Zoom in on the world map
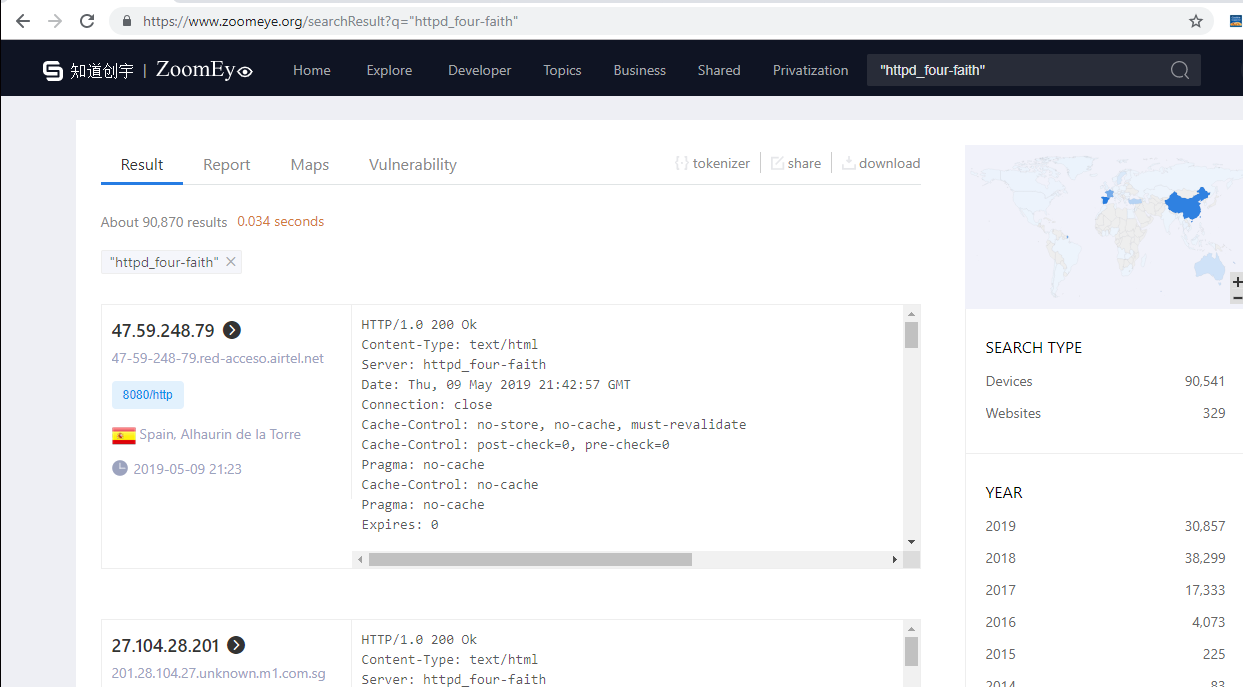This screenshot has width=1243, height=687. [1237, 283]
